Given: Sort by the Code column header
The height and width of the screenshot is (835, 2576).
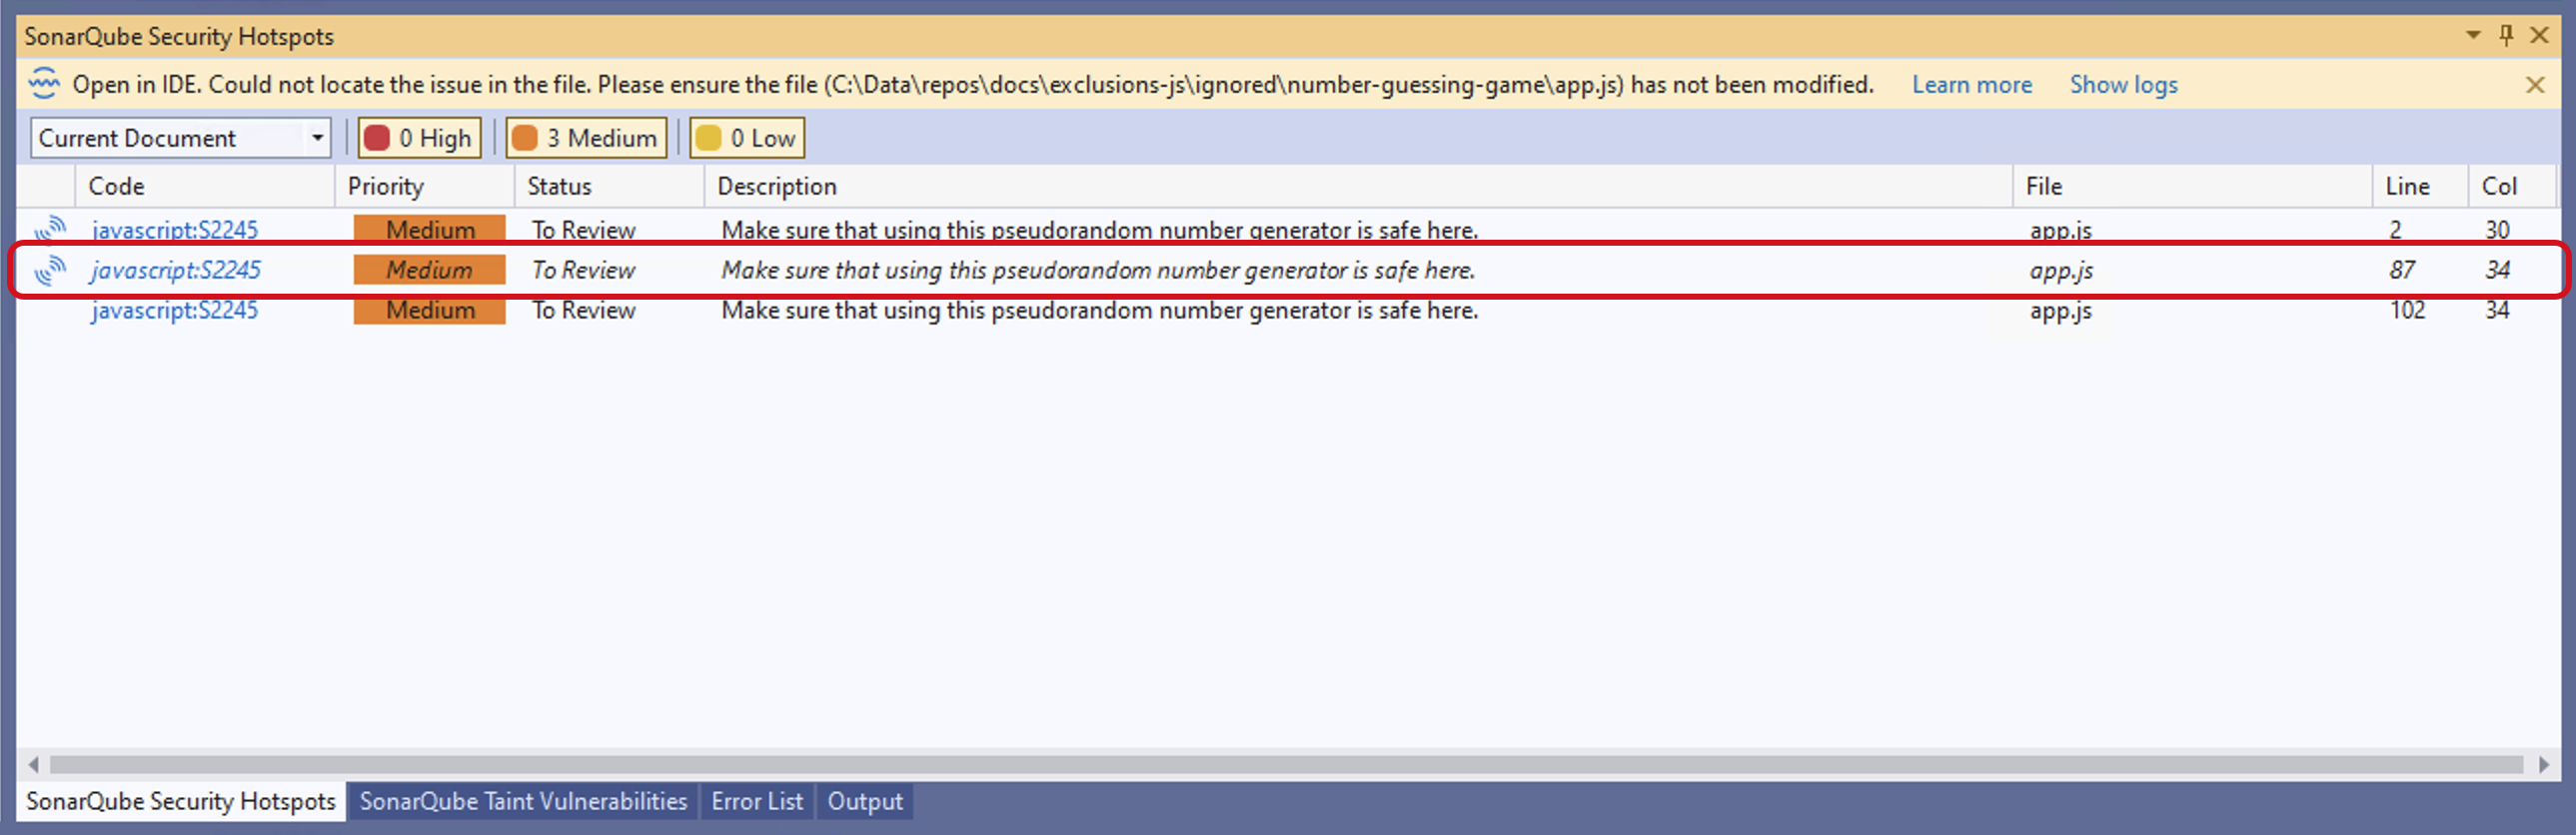Looking at the screenshot, I should click(x=205, y=186).
